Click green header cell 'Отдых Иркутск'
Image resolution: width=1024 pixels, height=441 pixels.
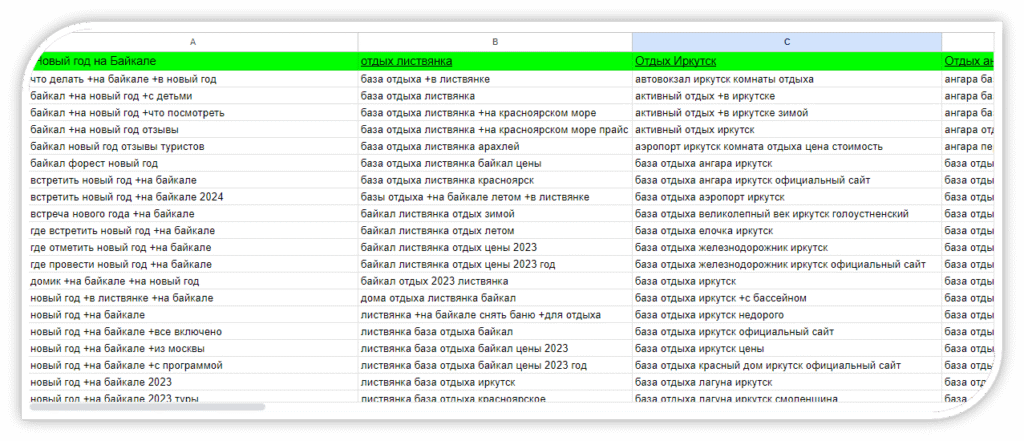click(786, 61)
